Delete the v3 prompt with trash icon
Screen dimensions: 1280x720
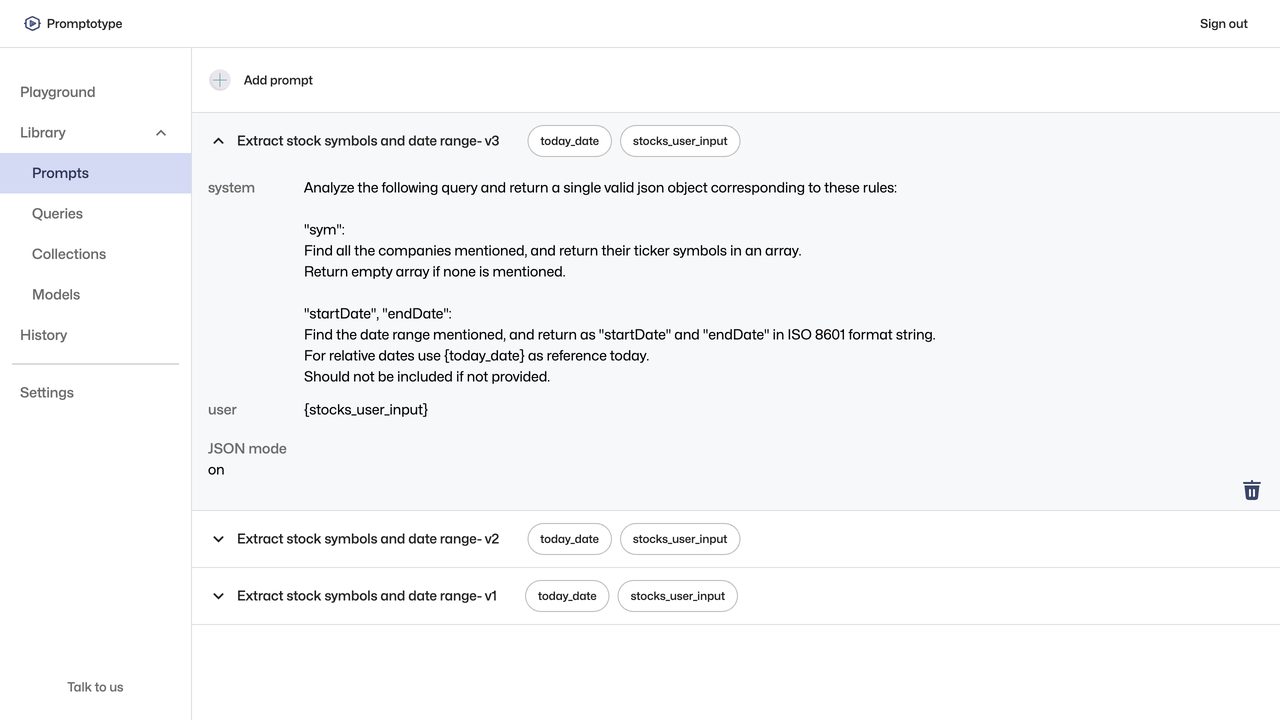1251,490
